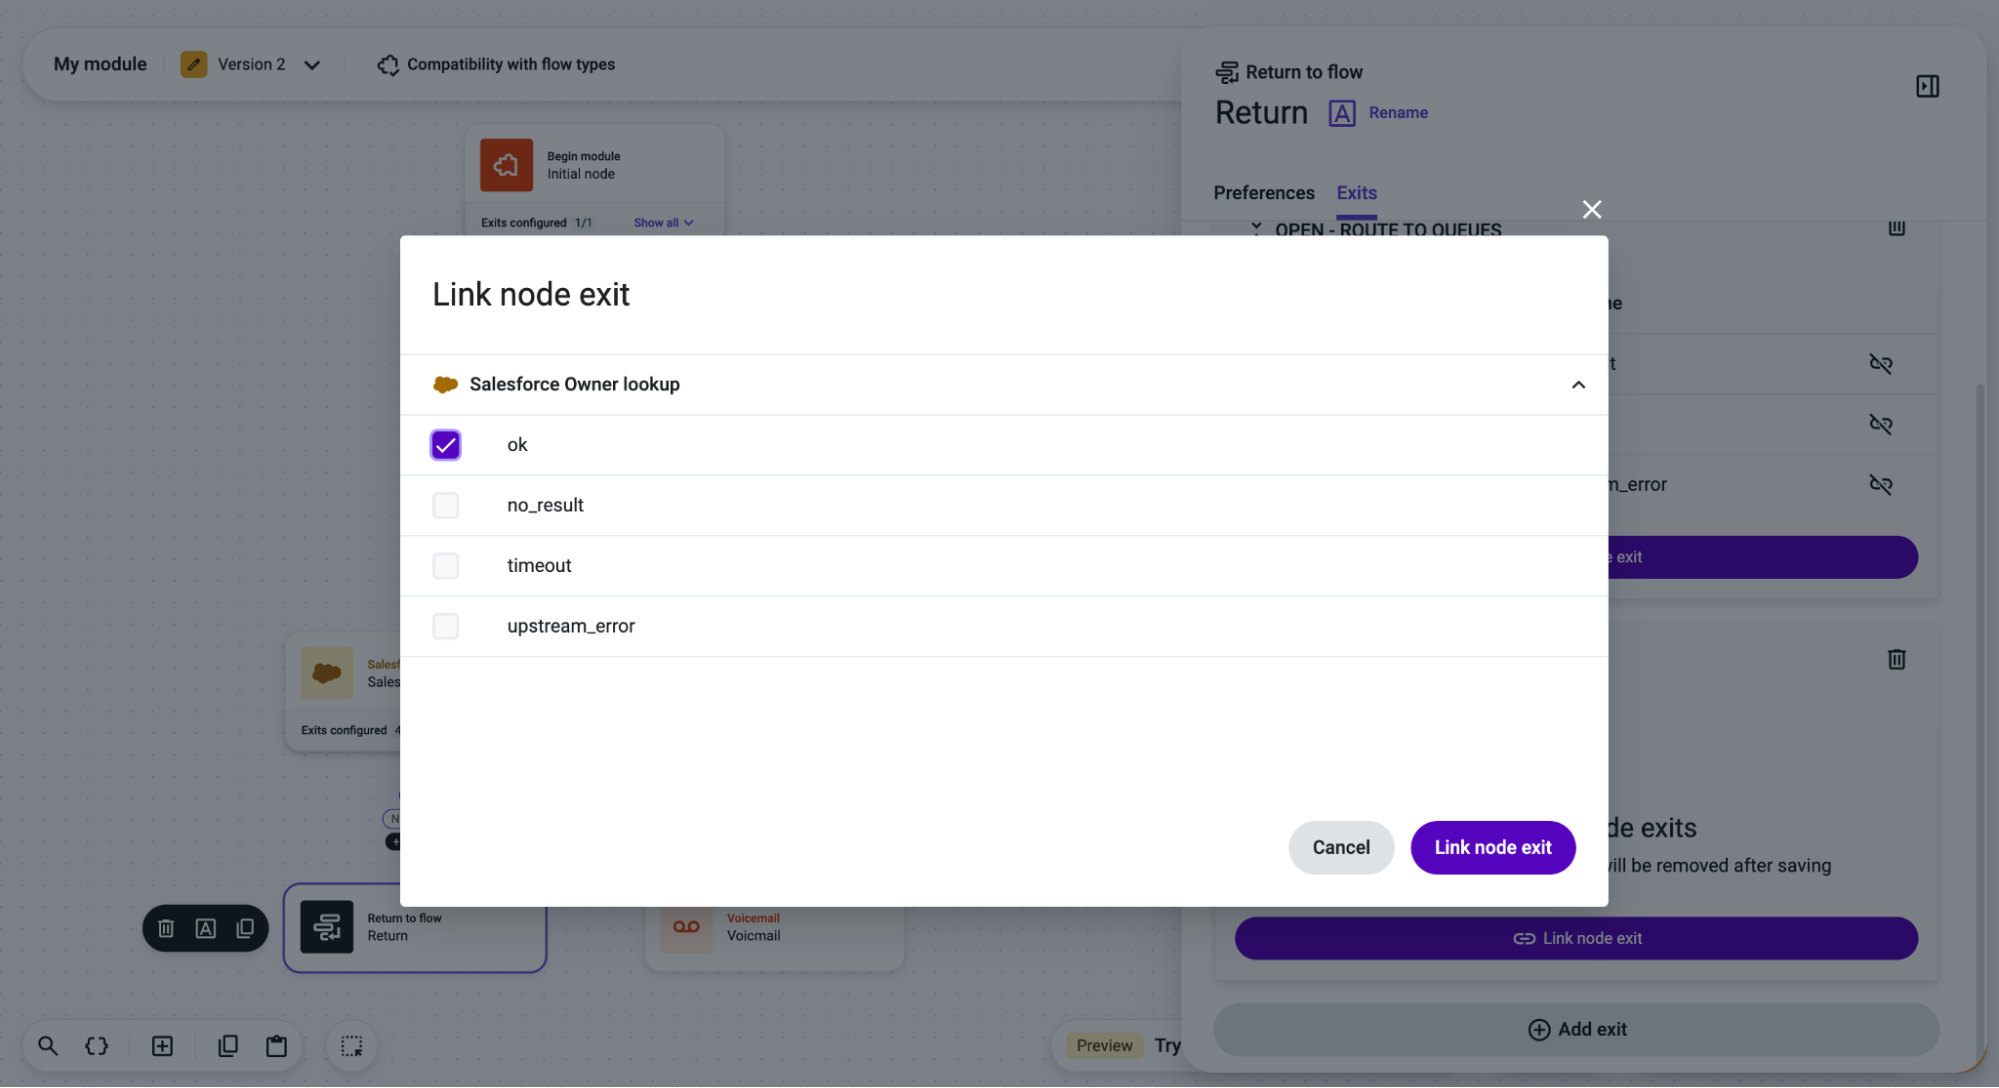
Task: Unlink the first linked node exit
Action: [x=1880, y=364]
